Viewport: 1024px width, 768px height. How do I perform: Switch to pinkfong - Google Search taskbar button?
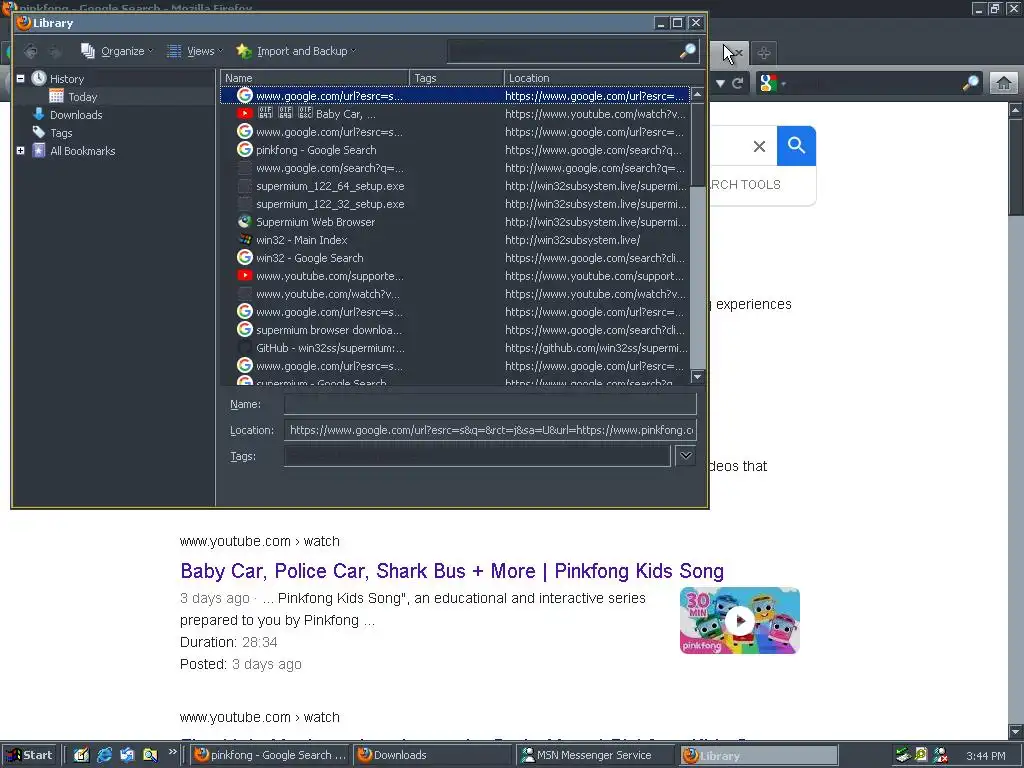[270, 755]
